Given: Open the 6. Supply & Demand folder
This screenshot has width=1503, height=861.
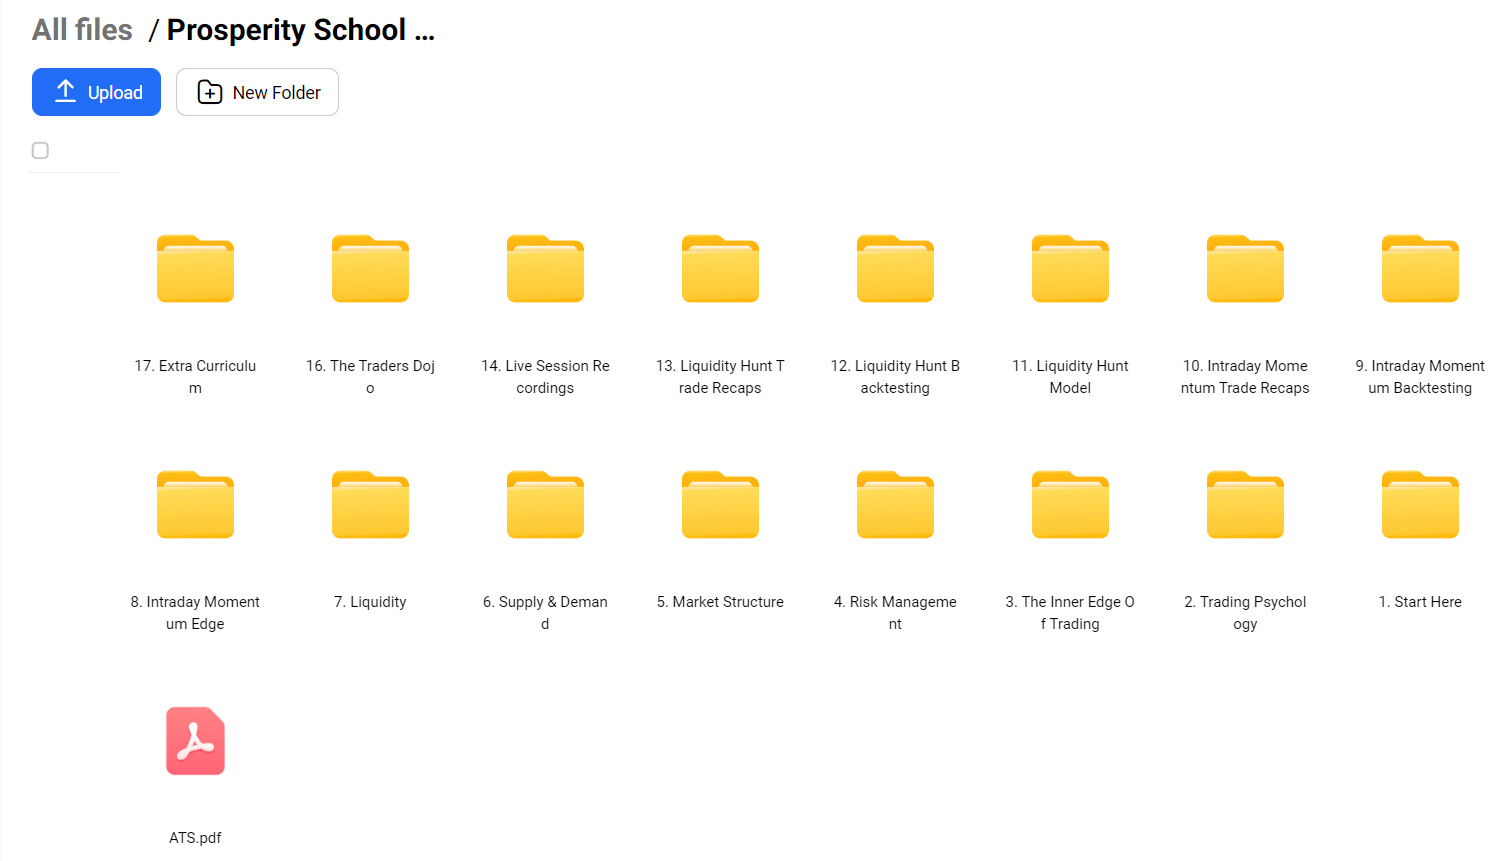Looking at the screenshot, I should [545, 505].
